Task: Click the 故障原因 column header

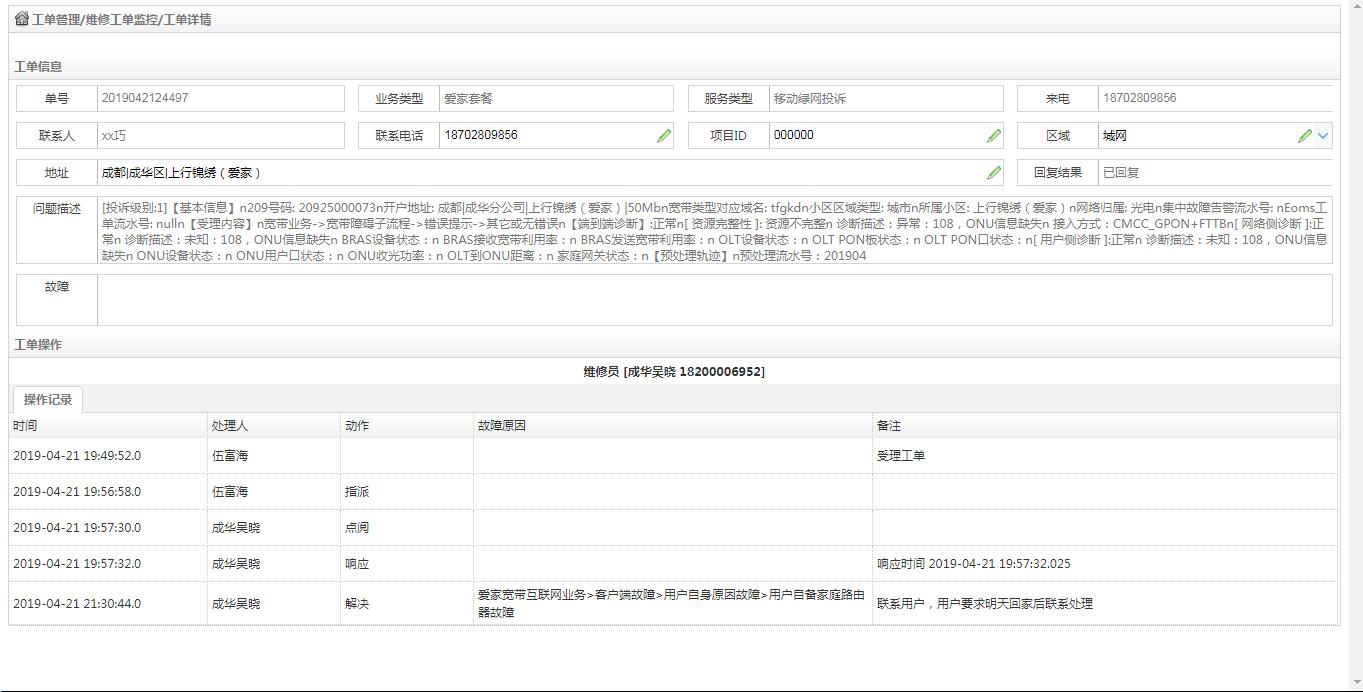Action: click(x=502, y=426)
